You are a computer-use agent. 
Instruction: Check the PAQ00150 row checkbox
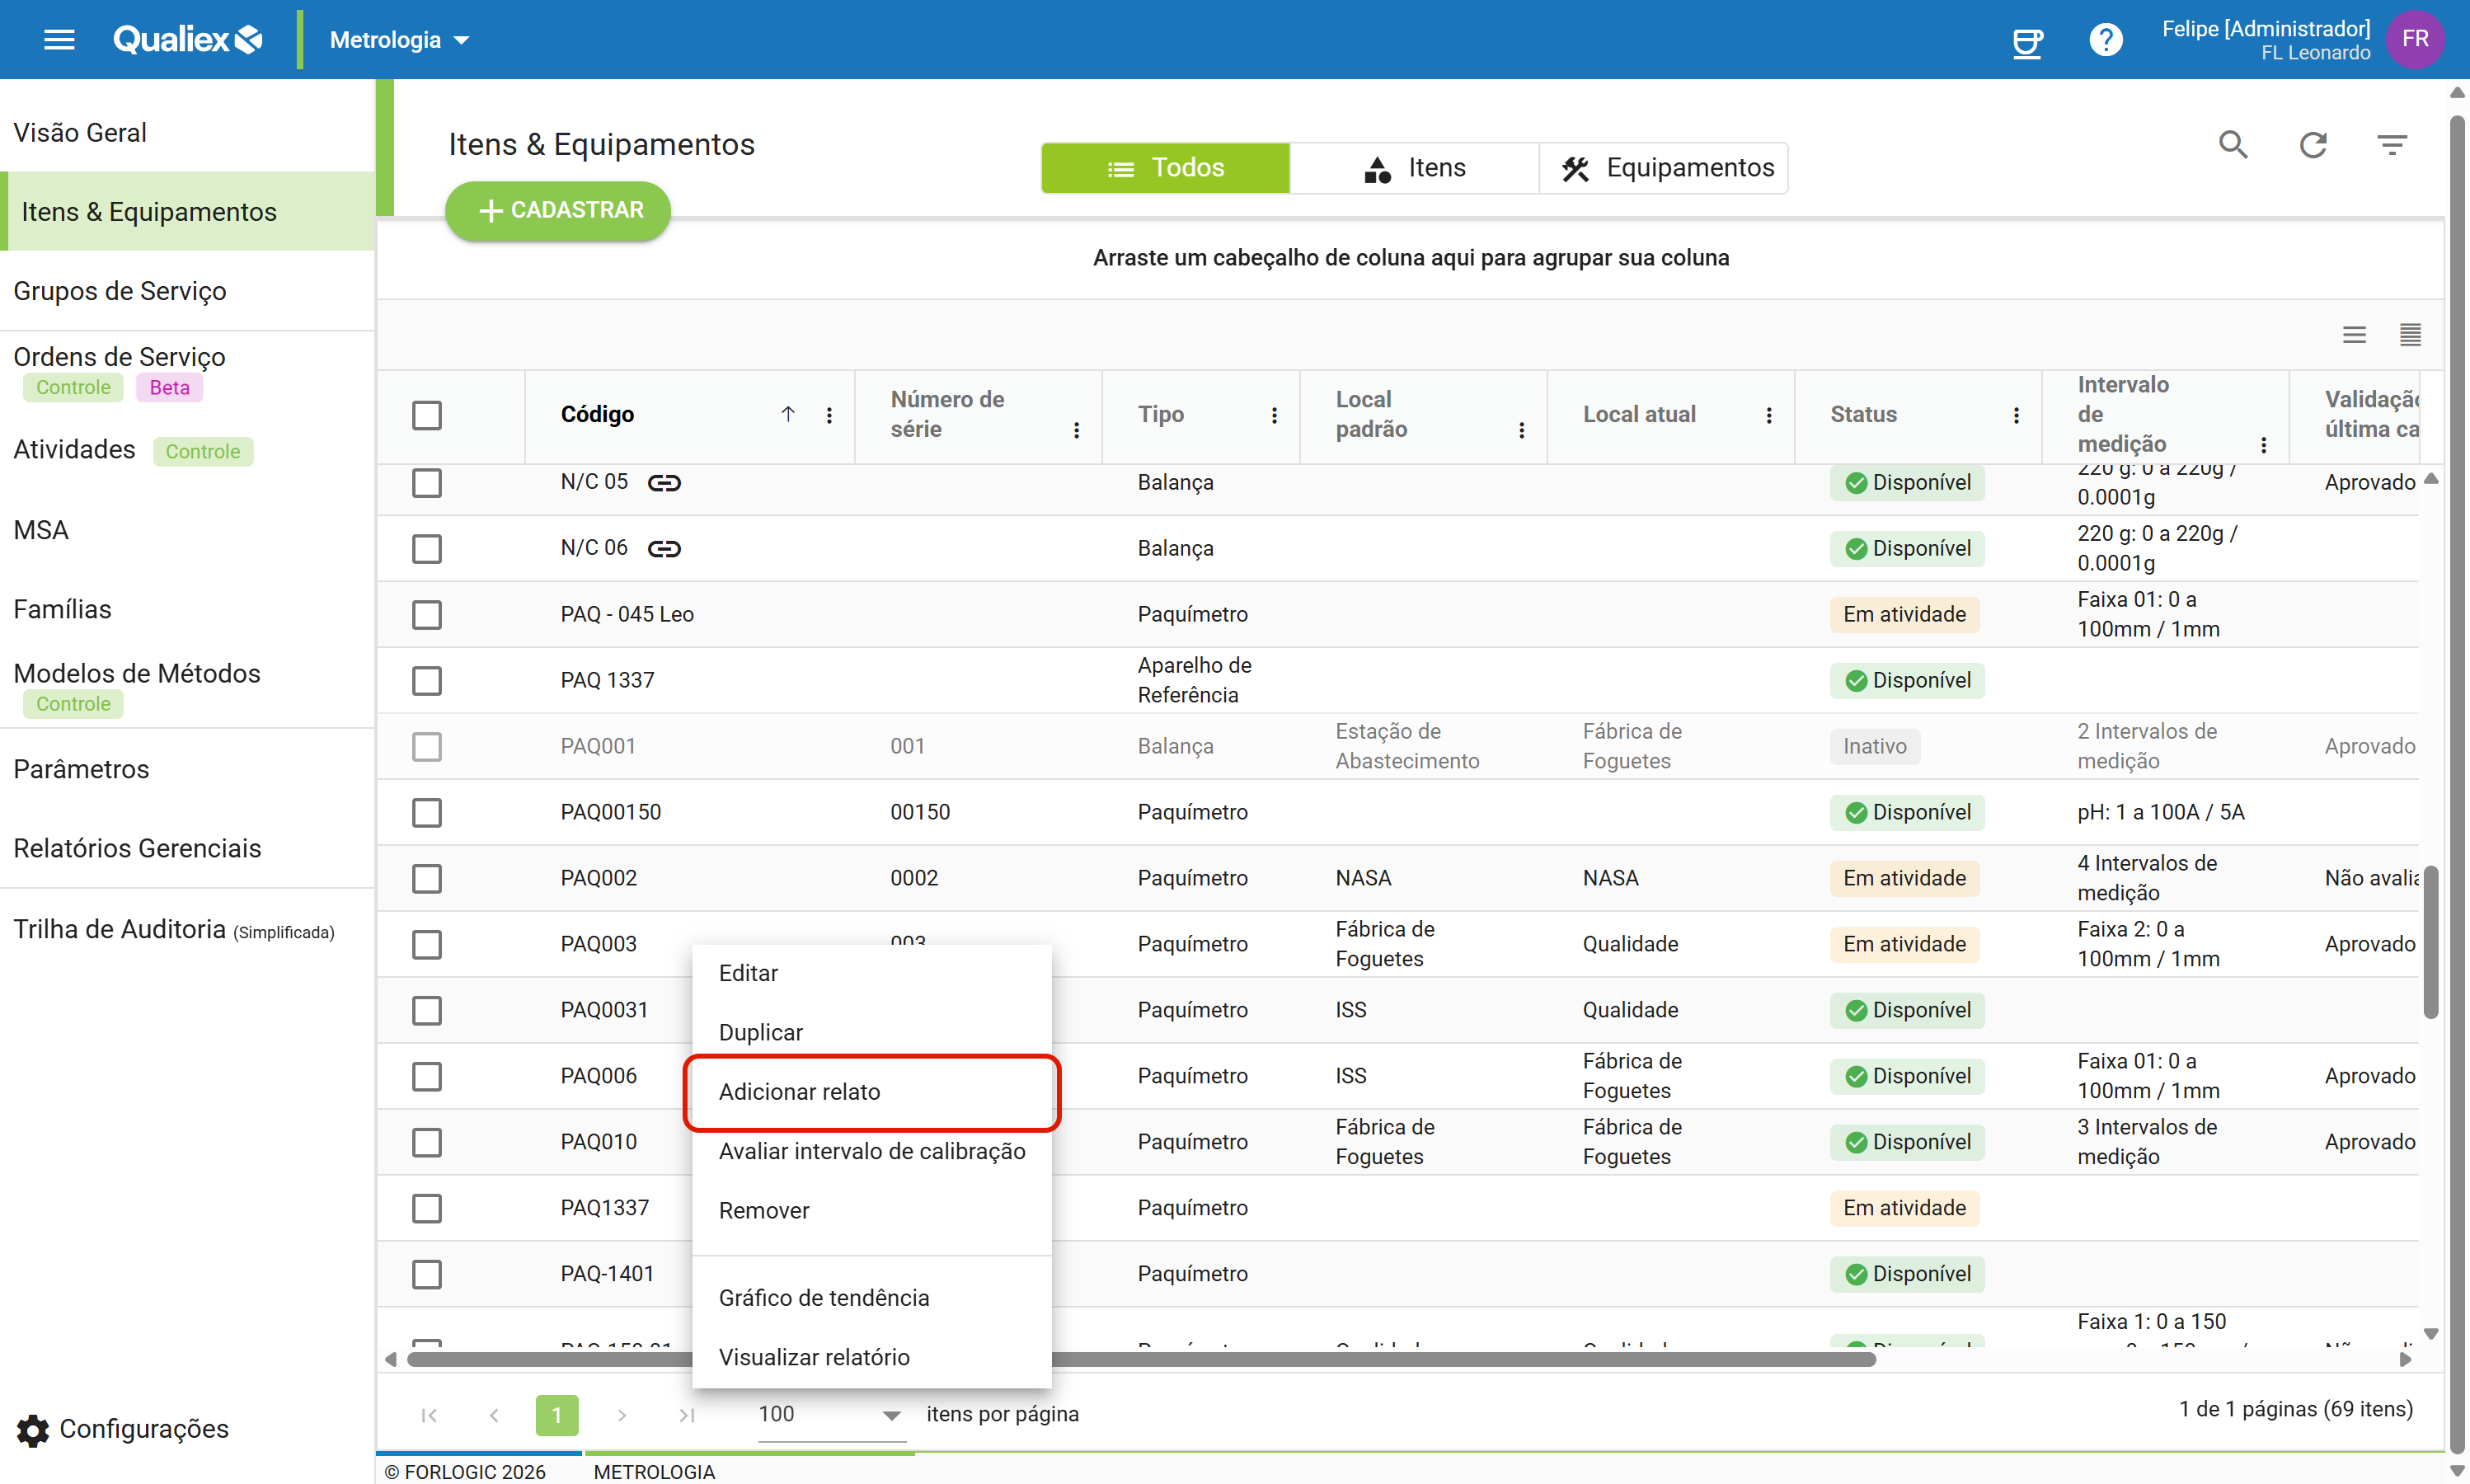427,813
